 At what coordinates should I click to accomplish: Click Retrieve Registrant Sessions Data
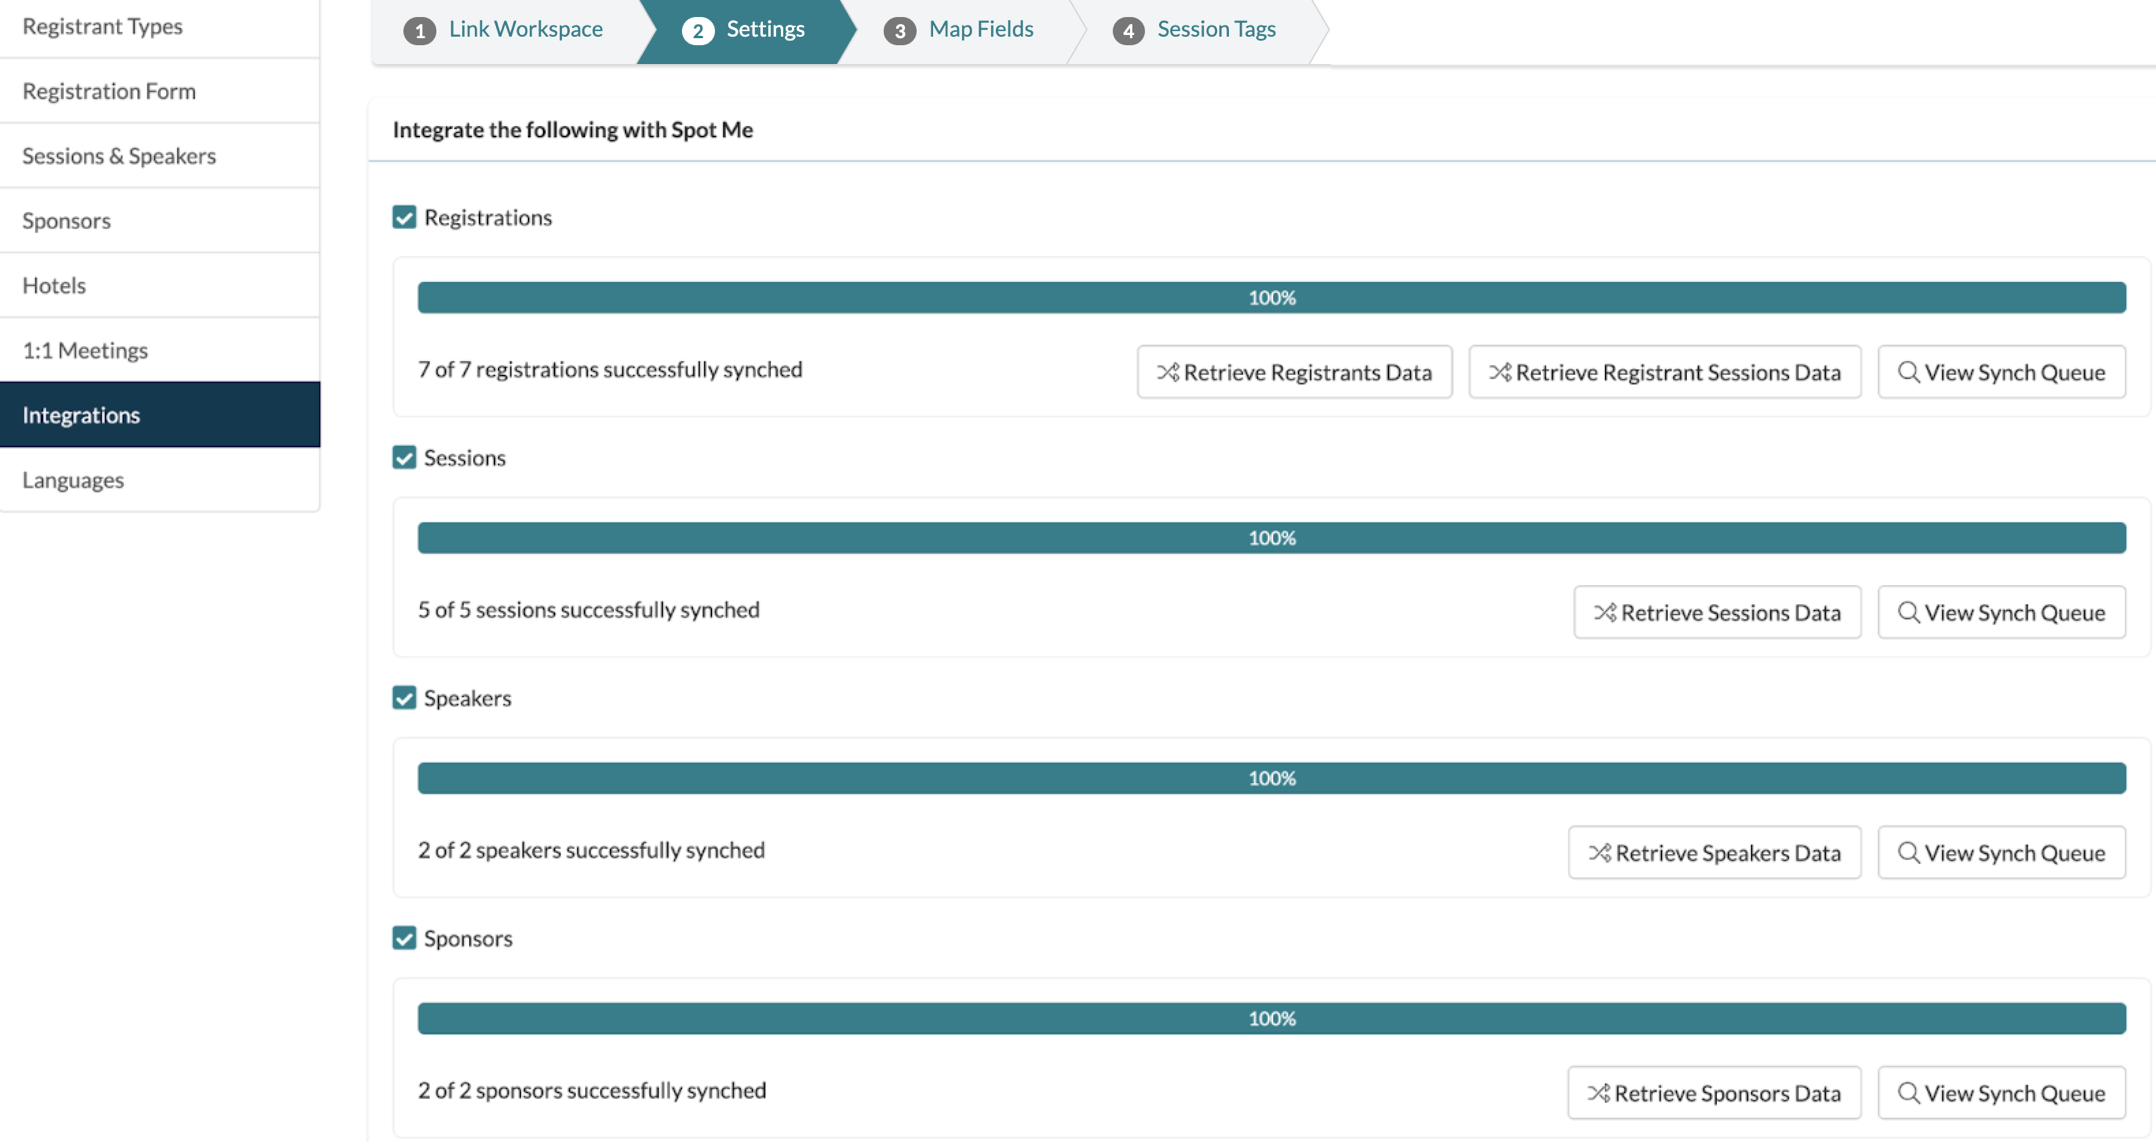click(x=1663, y=371)
